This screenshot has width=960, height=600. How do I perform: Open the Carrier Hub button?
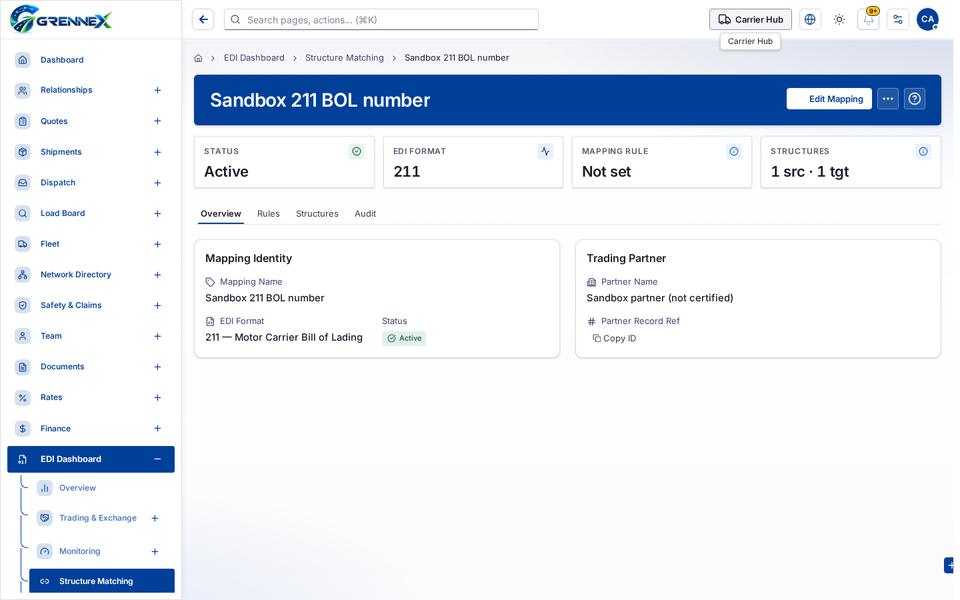[751, 20]
